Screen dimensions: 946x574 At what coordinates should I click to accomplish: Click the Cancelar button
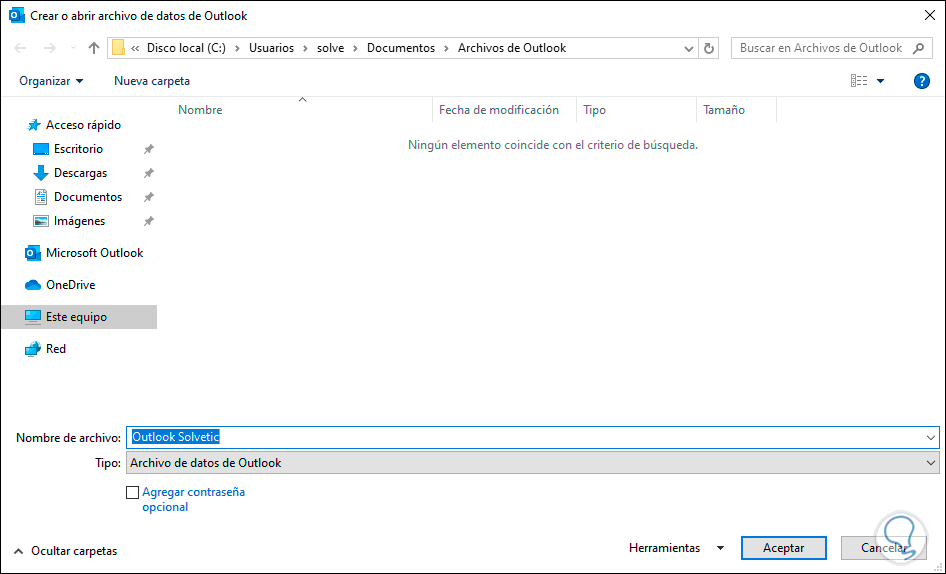[x=883, y=548]
